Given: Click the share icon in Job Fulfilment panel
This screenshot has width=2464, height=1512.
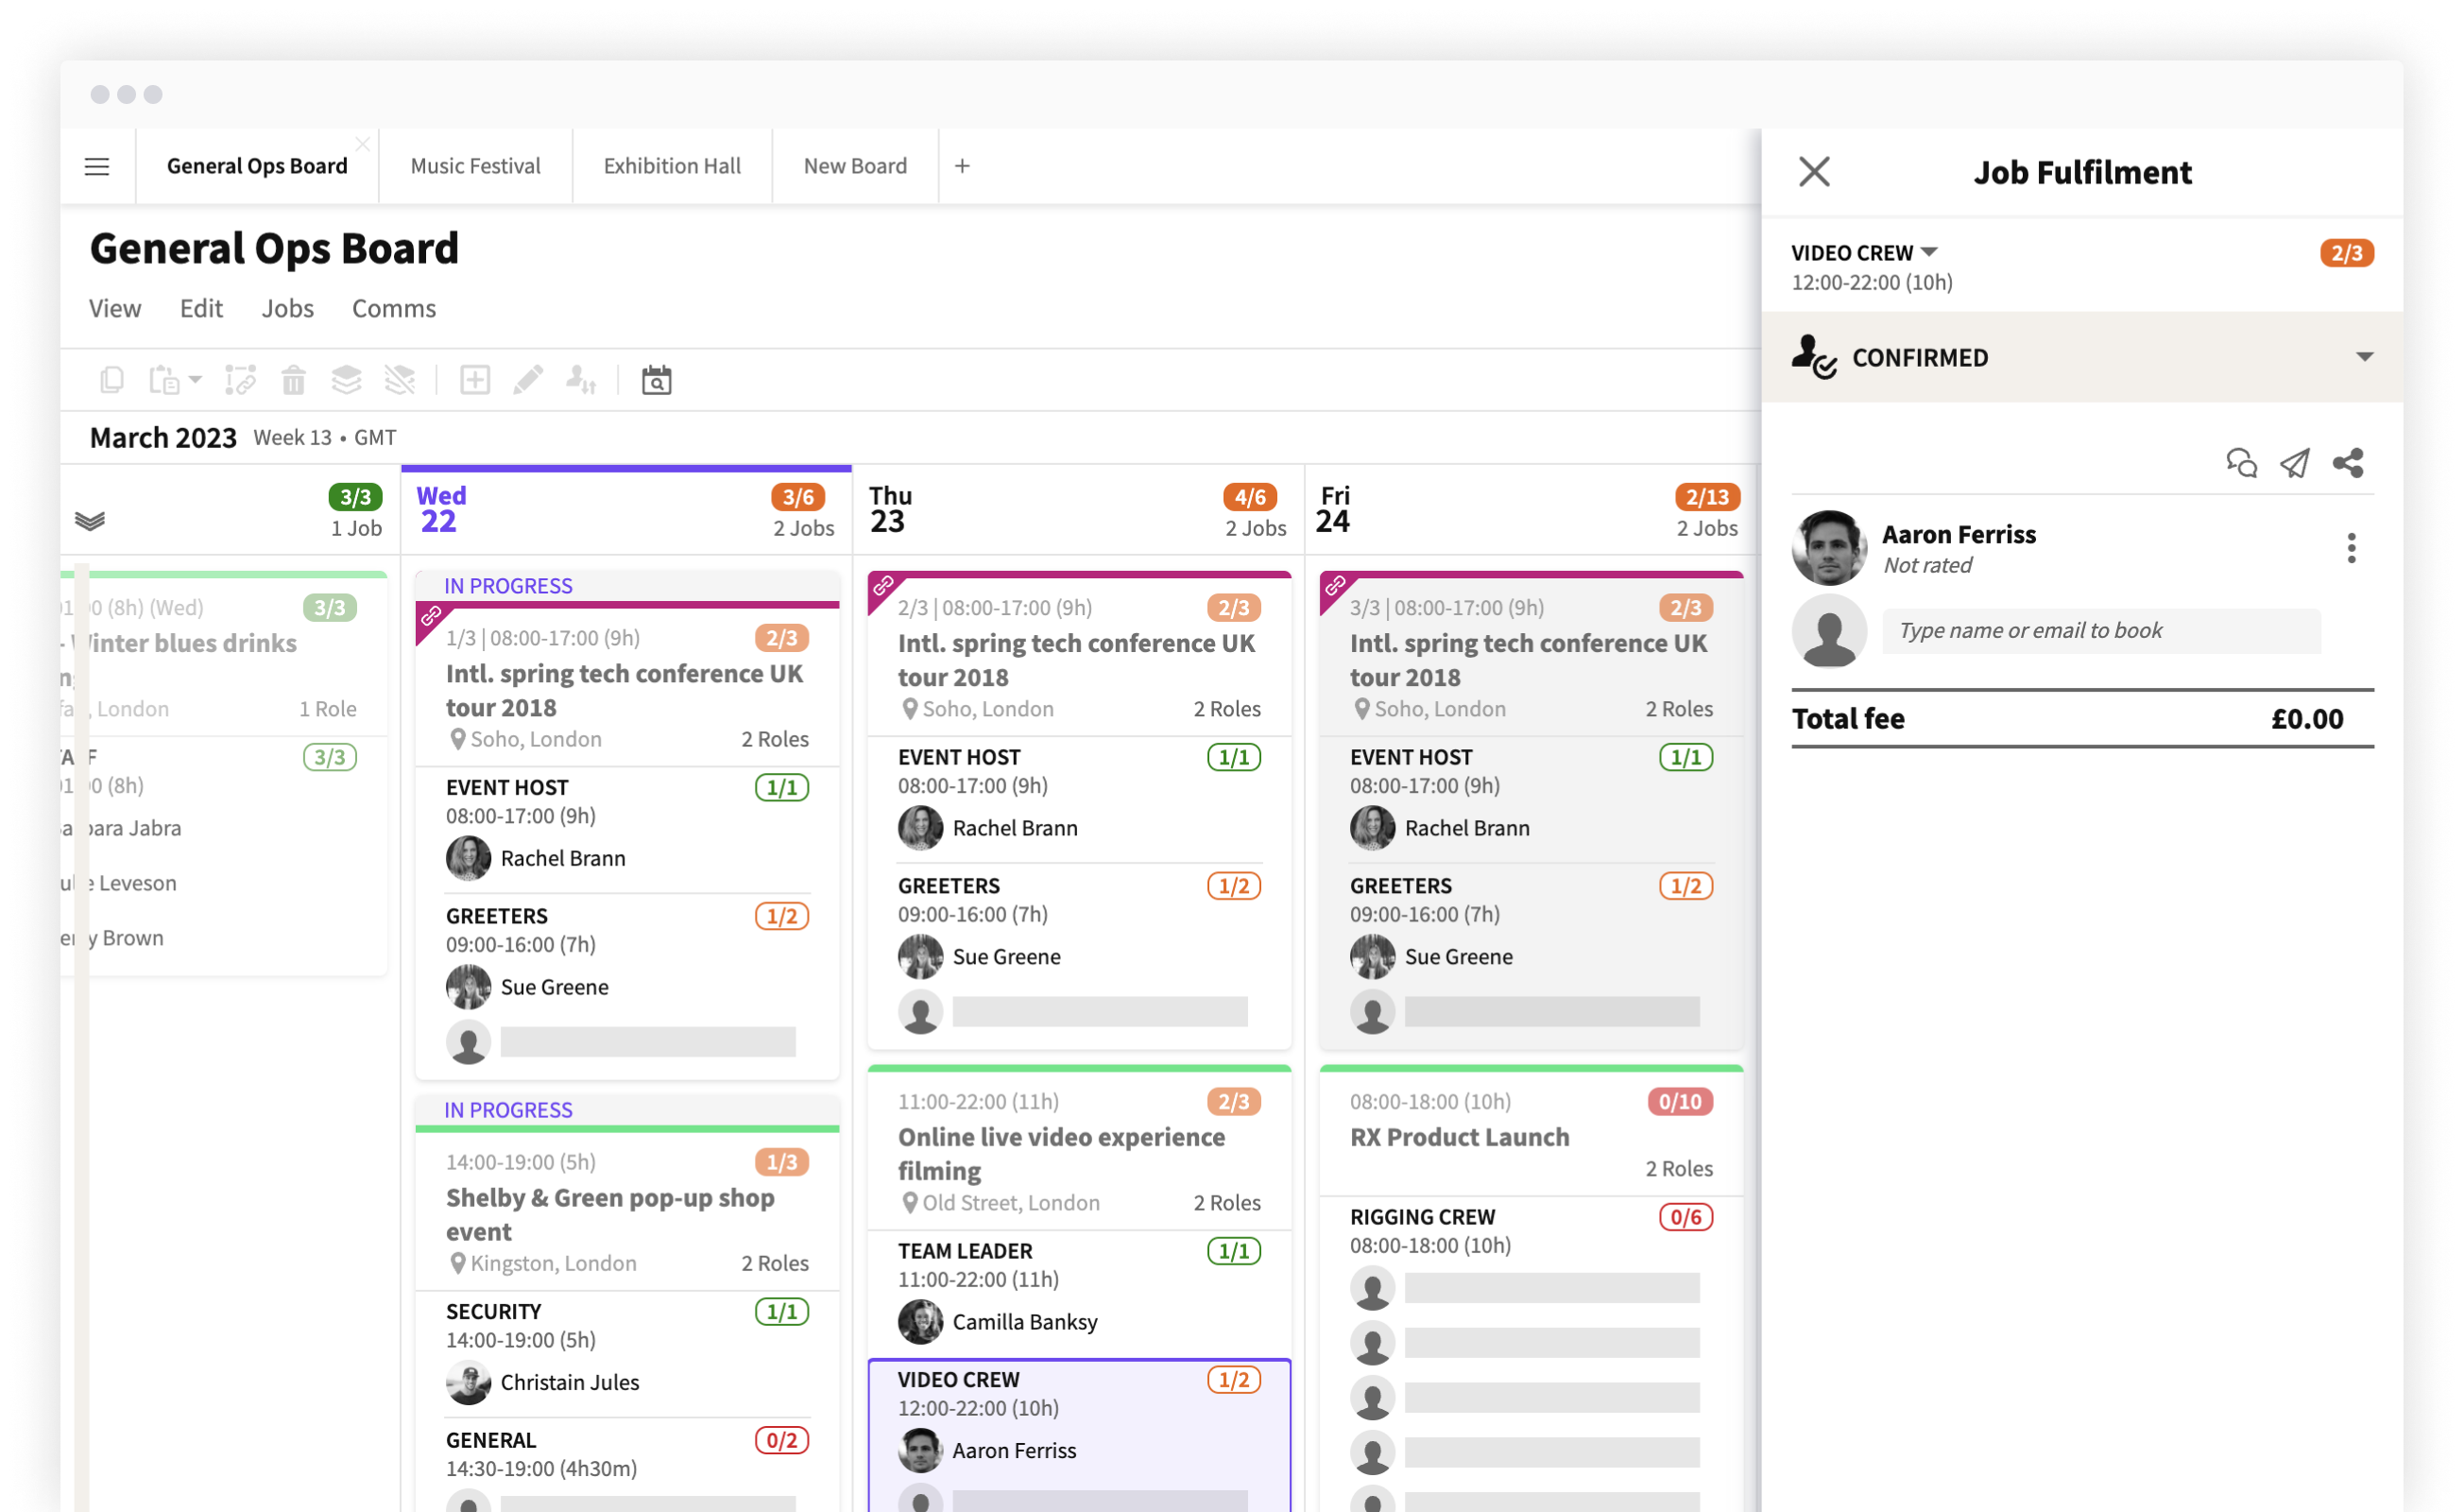Looking at the screenshot, I should pos(2348,463).
